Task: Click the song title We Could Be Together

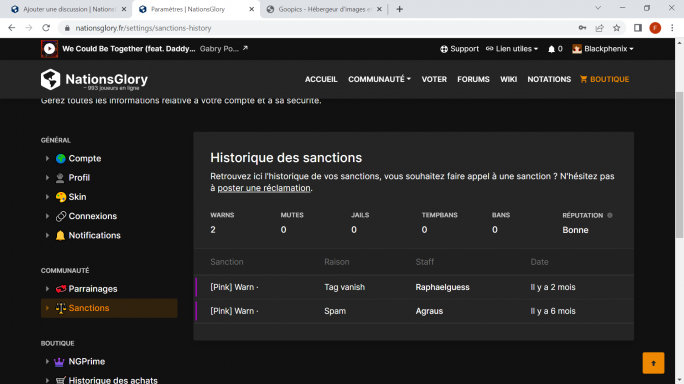Action: click(129, 48)
